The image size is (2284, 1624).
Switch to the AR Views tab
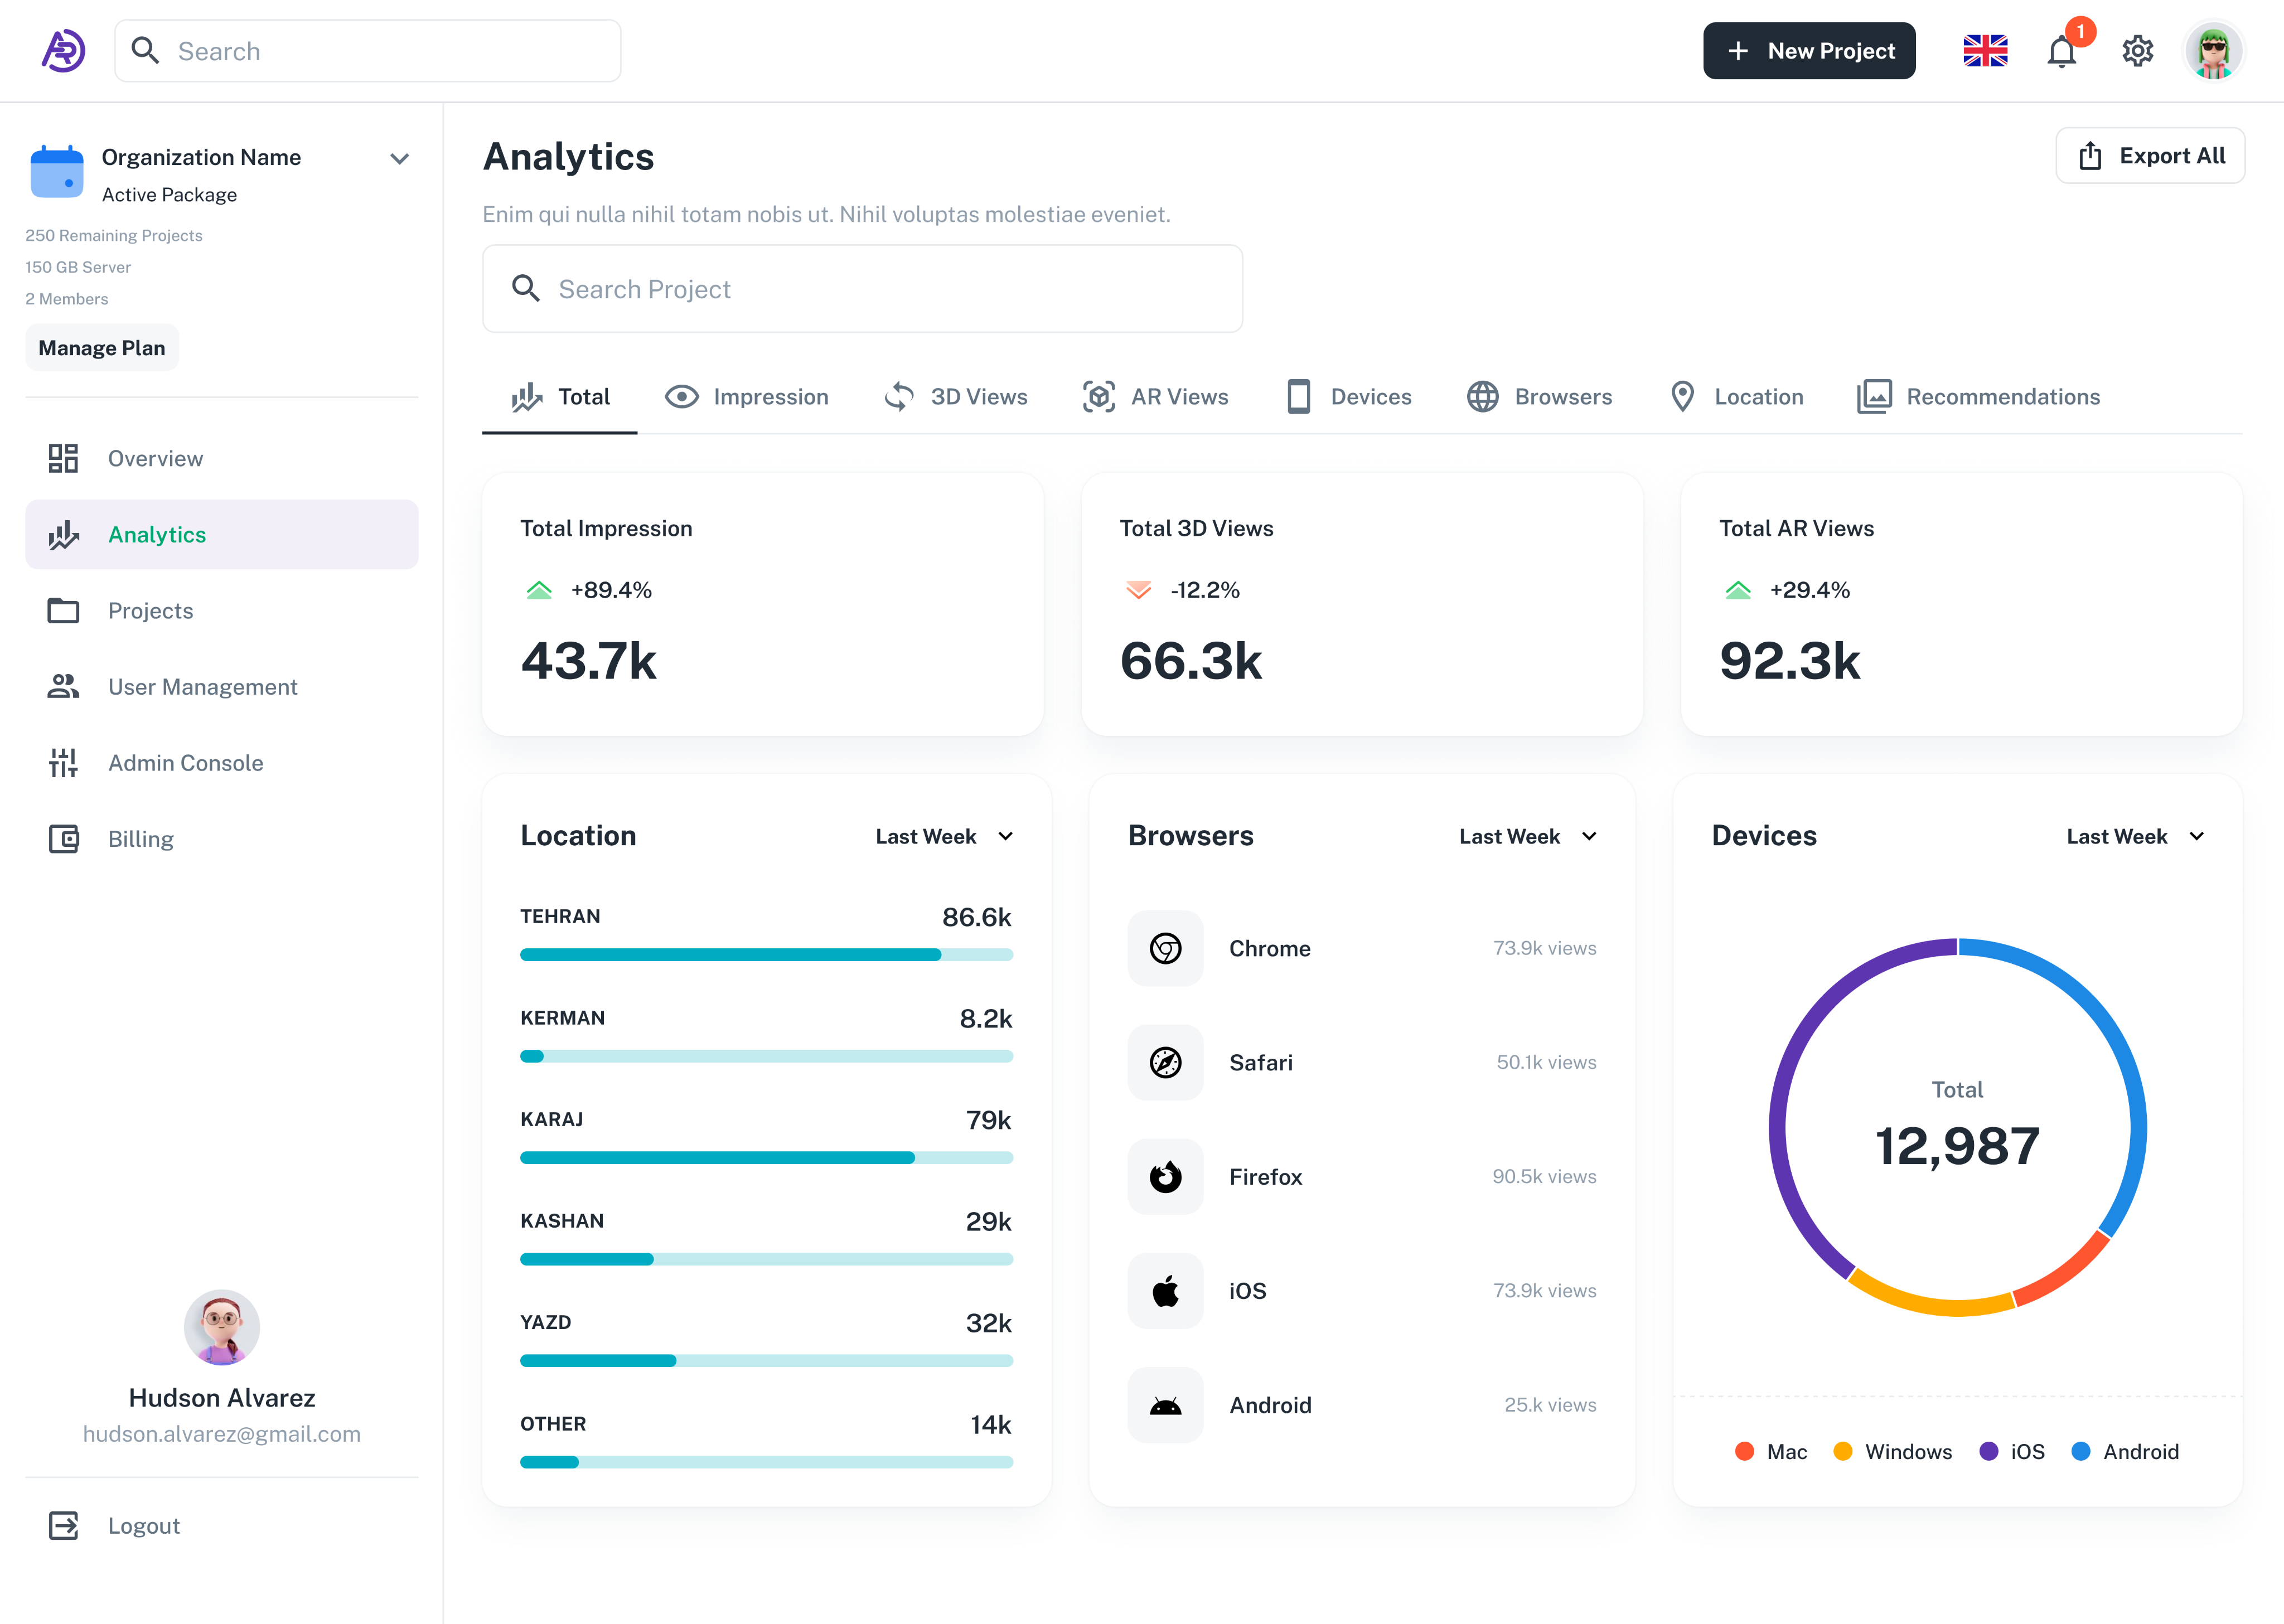[x=1156, y=397]
